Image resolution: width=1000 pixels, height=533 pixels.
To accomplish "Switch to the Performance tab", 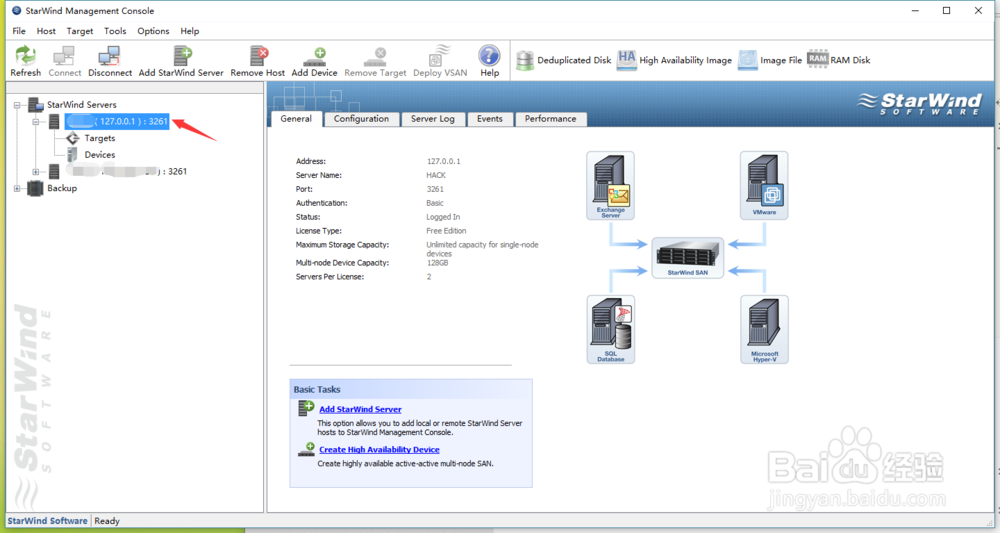I will tap(550, 119).
